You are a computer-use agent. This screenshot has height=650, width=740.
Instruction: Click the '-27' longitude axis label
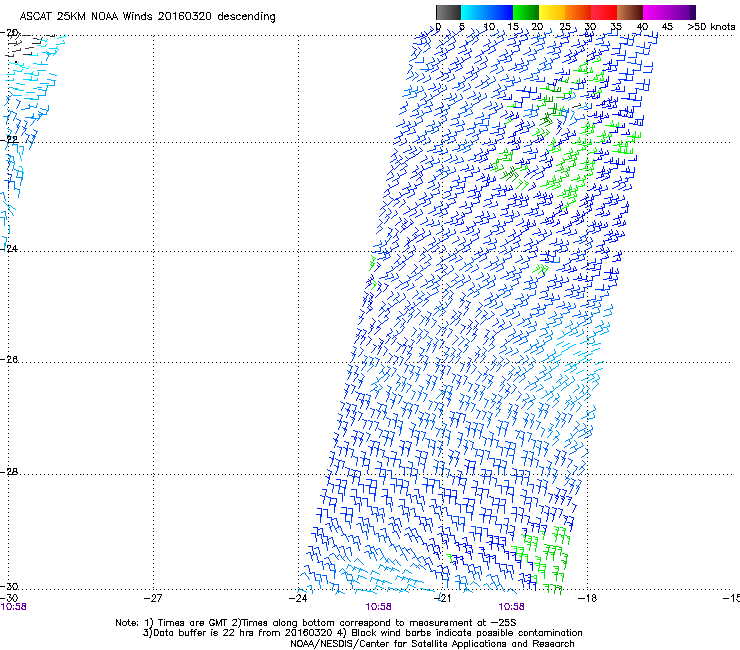click(x=153, y=598)
